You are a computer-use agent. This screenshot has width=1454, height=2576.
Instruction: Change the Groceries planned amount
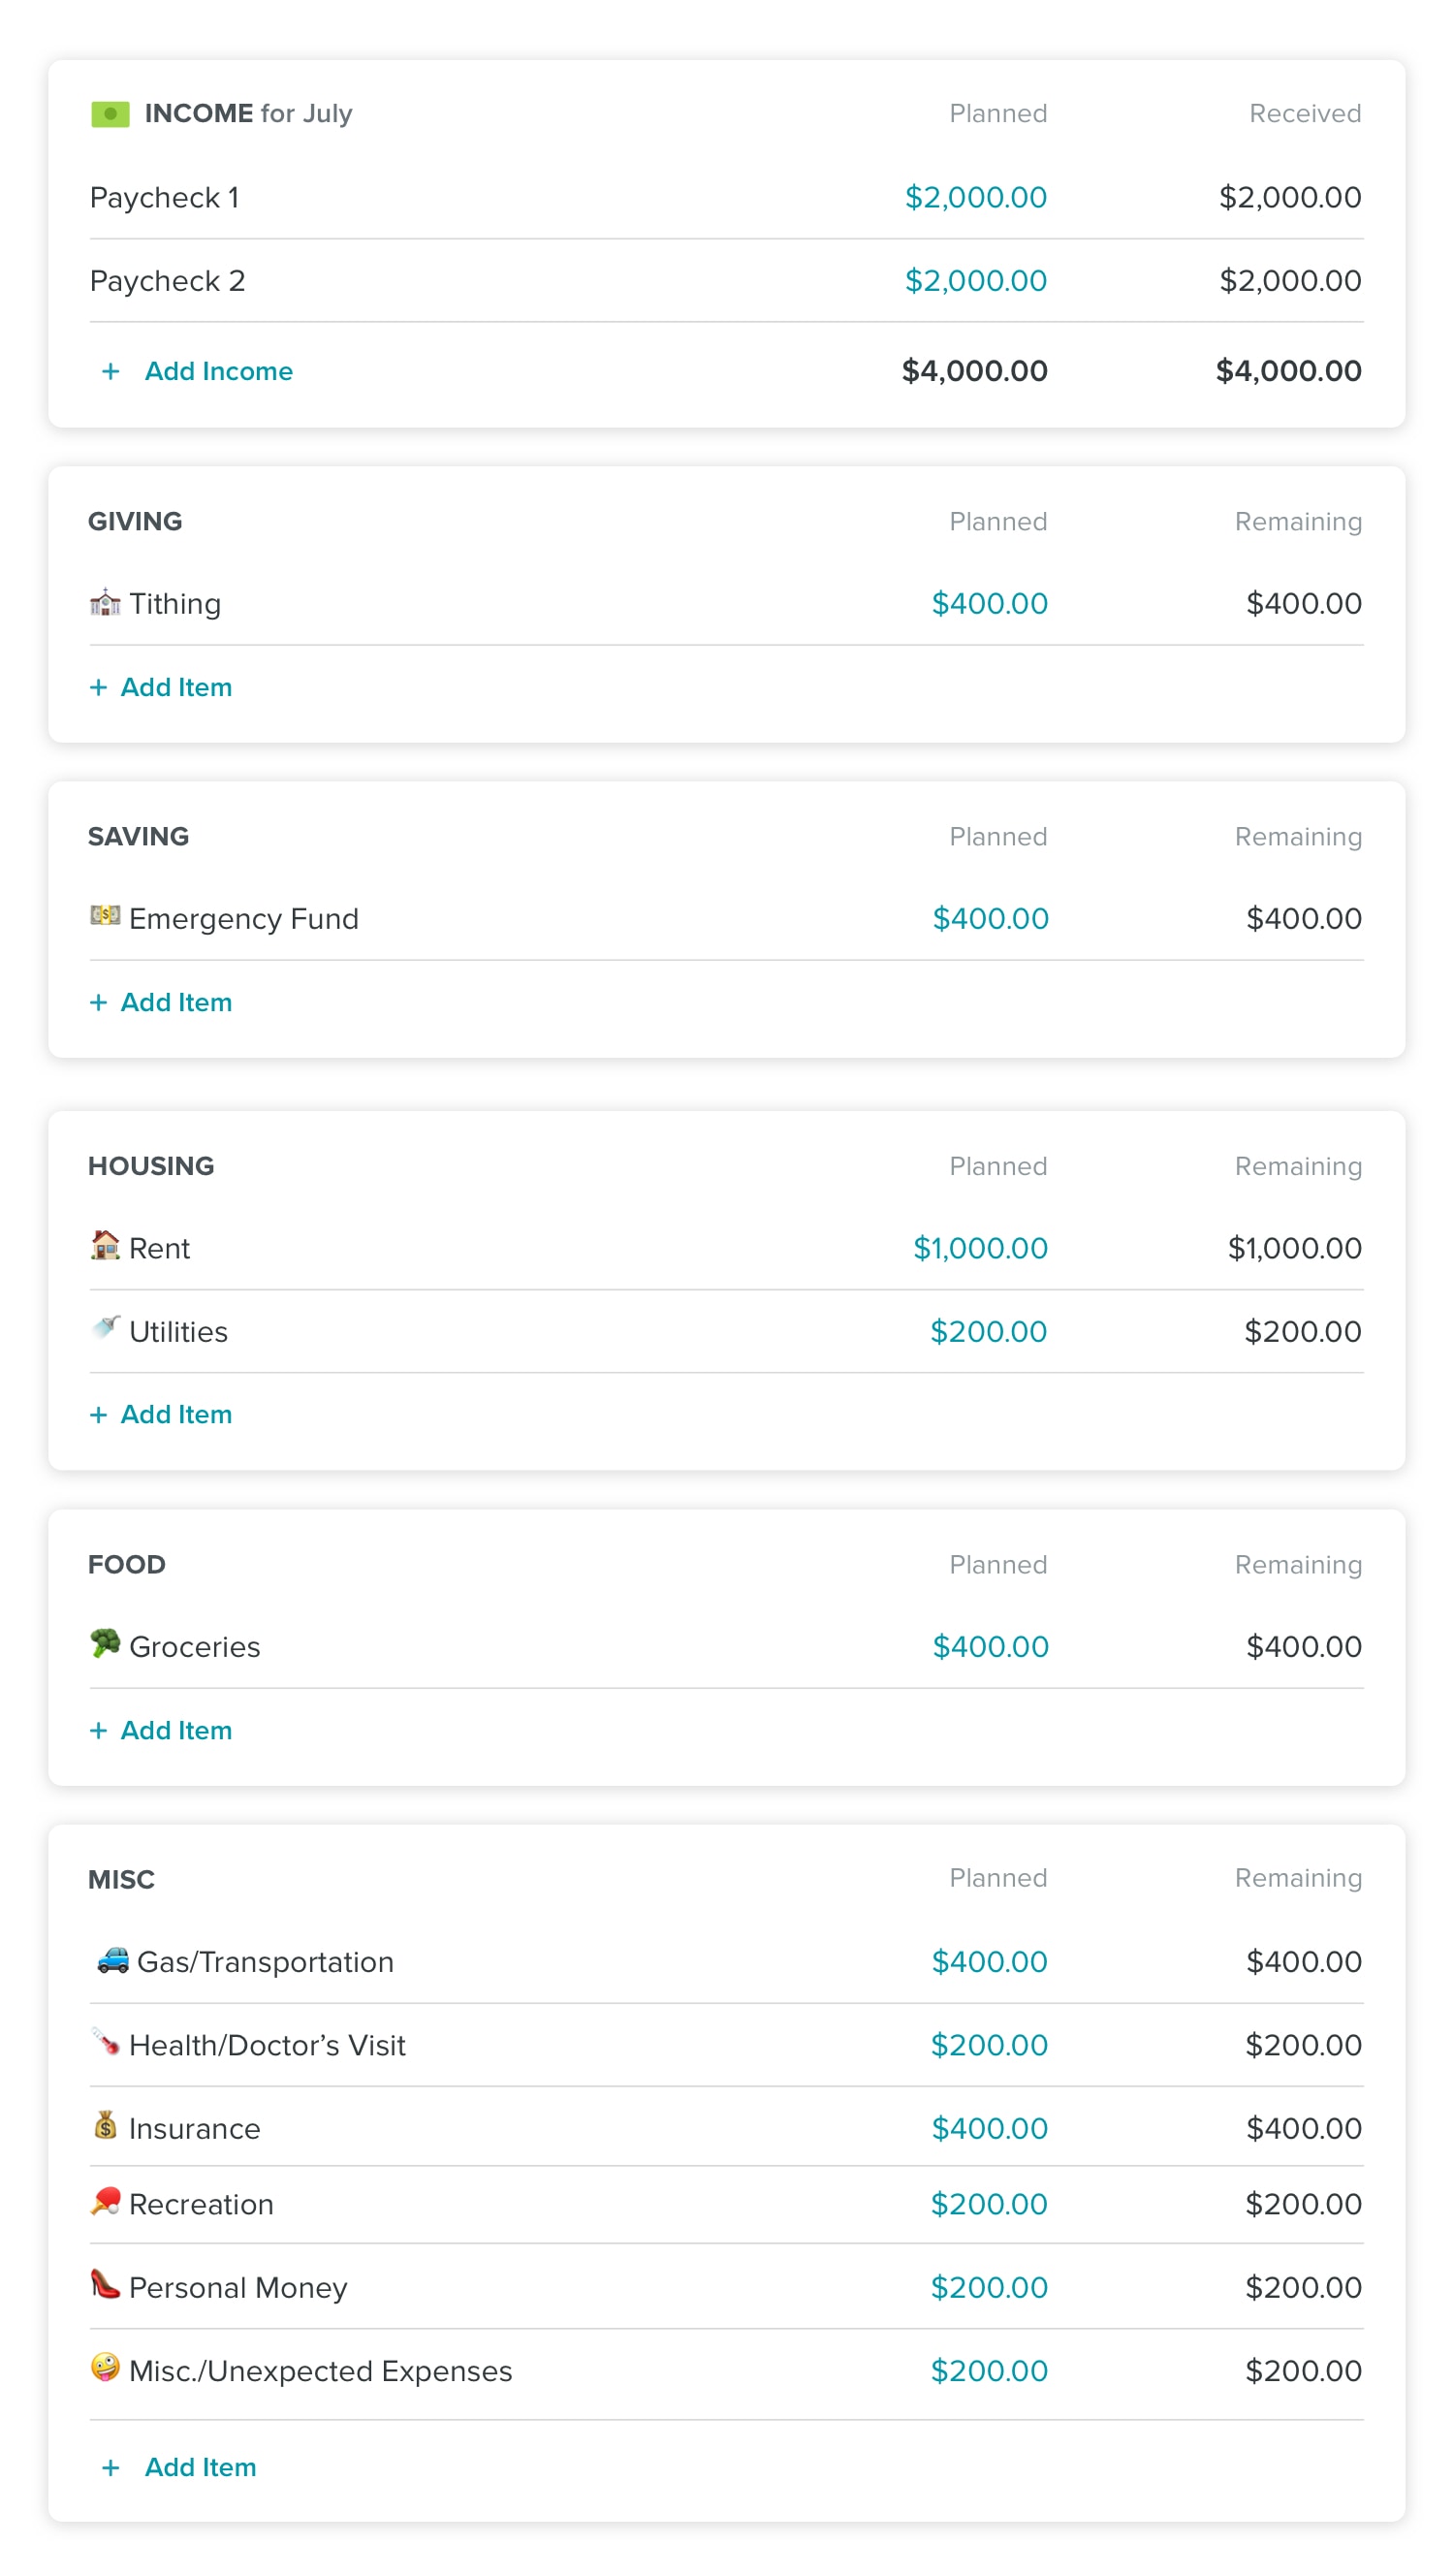989,1646
